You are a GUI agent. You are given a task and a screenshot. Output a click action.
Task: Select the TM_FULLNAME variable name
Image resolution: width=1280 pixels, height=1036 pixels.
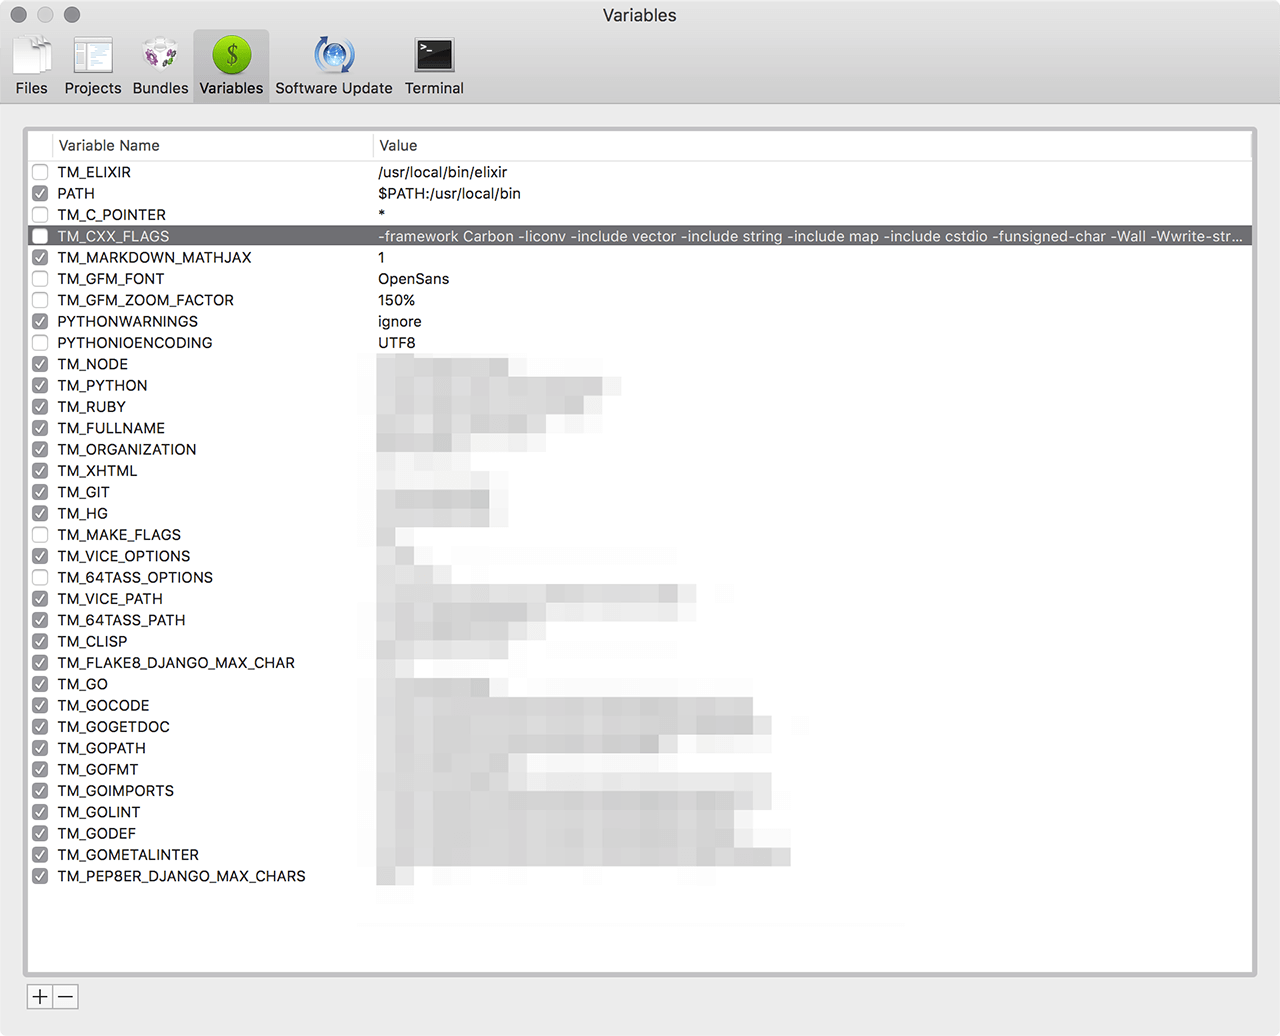pos(111,428)
